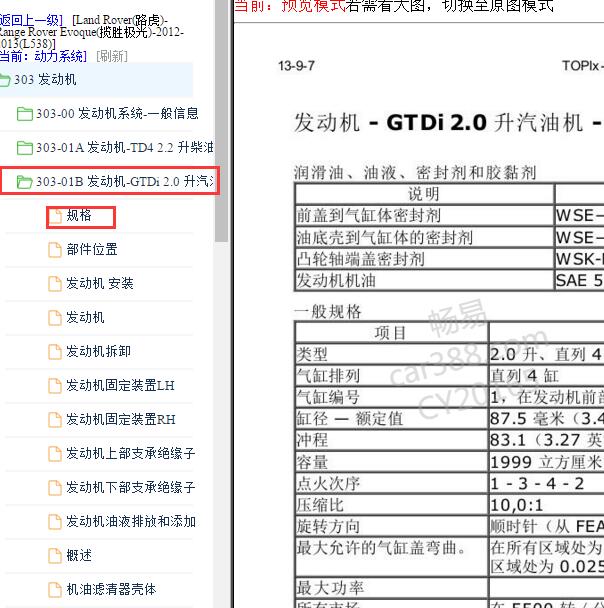Open the 发动机固定装置RH page
The height and width of the screenshot is (608, 604).
pyautogui.click(x=121, y=419)
